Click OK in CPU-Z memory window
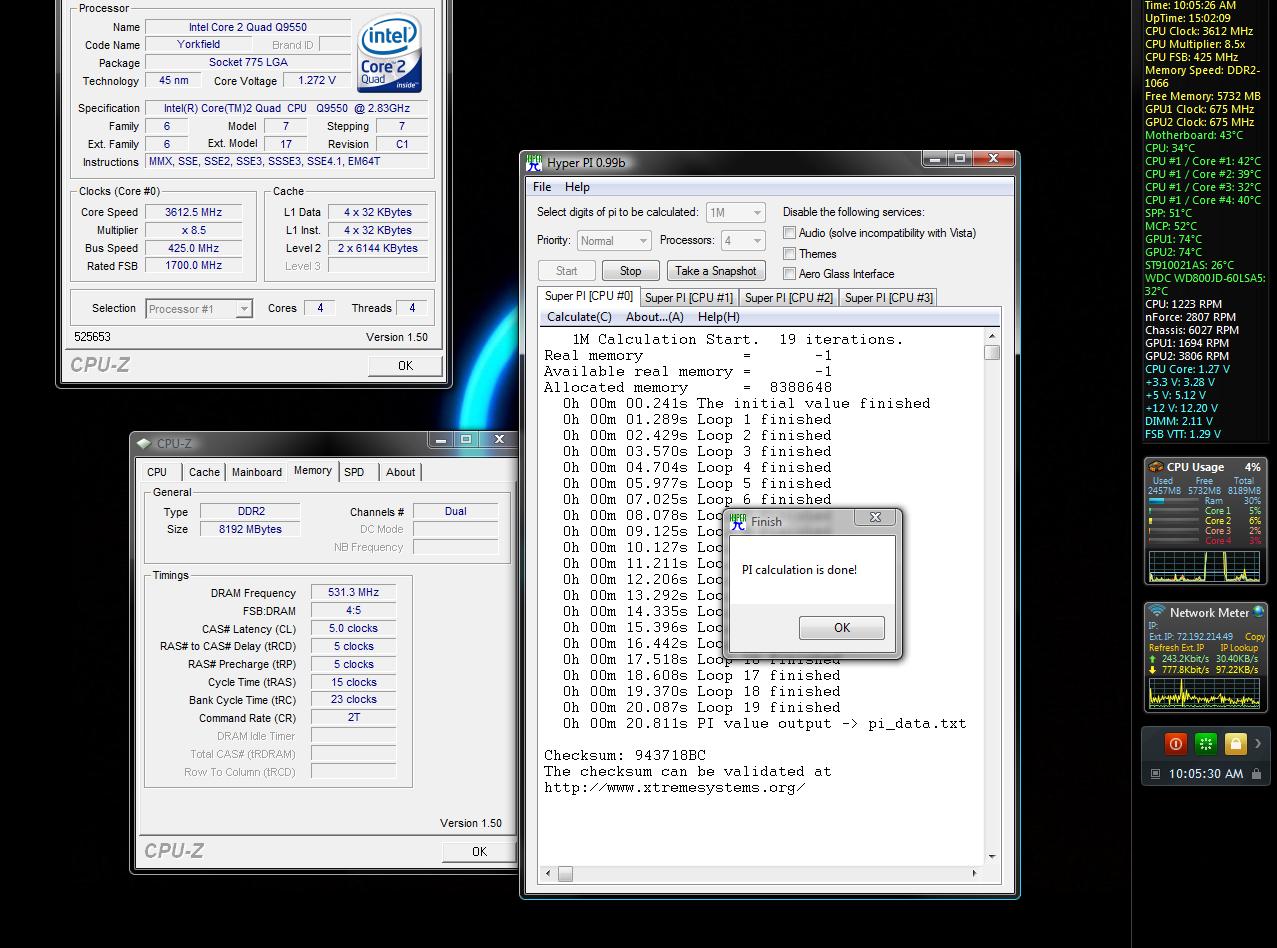Screen dimensions: 1277x948 pos(479,851)
